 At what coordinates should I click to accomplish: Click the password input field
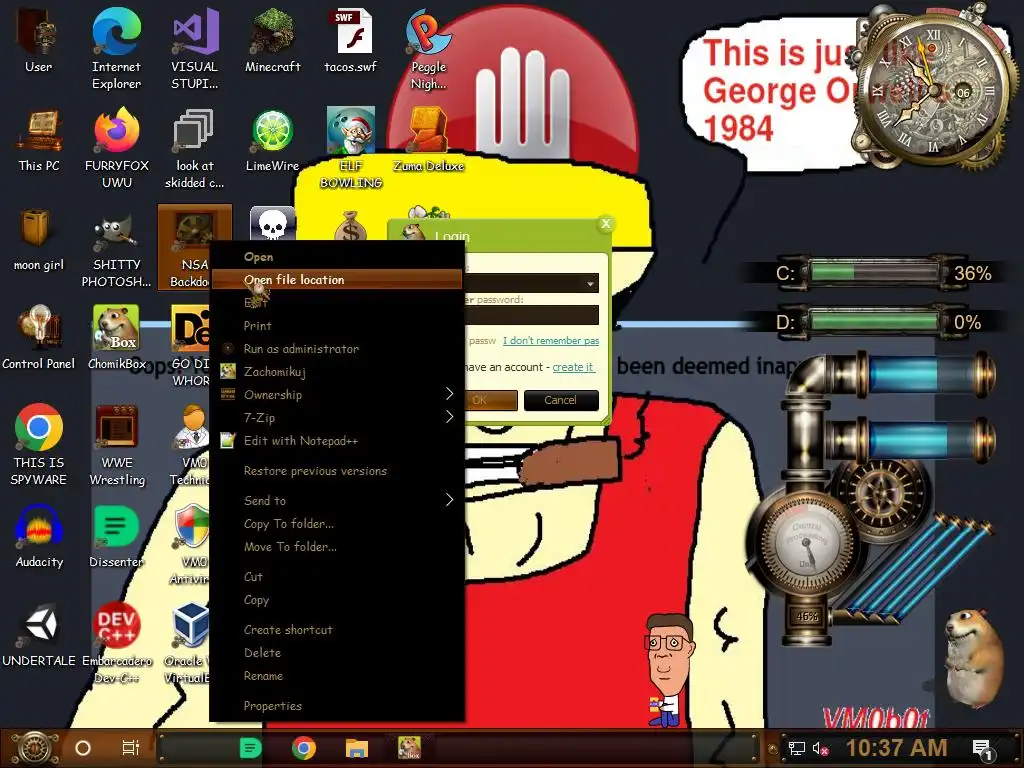point(532,315)
